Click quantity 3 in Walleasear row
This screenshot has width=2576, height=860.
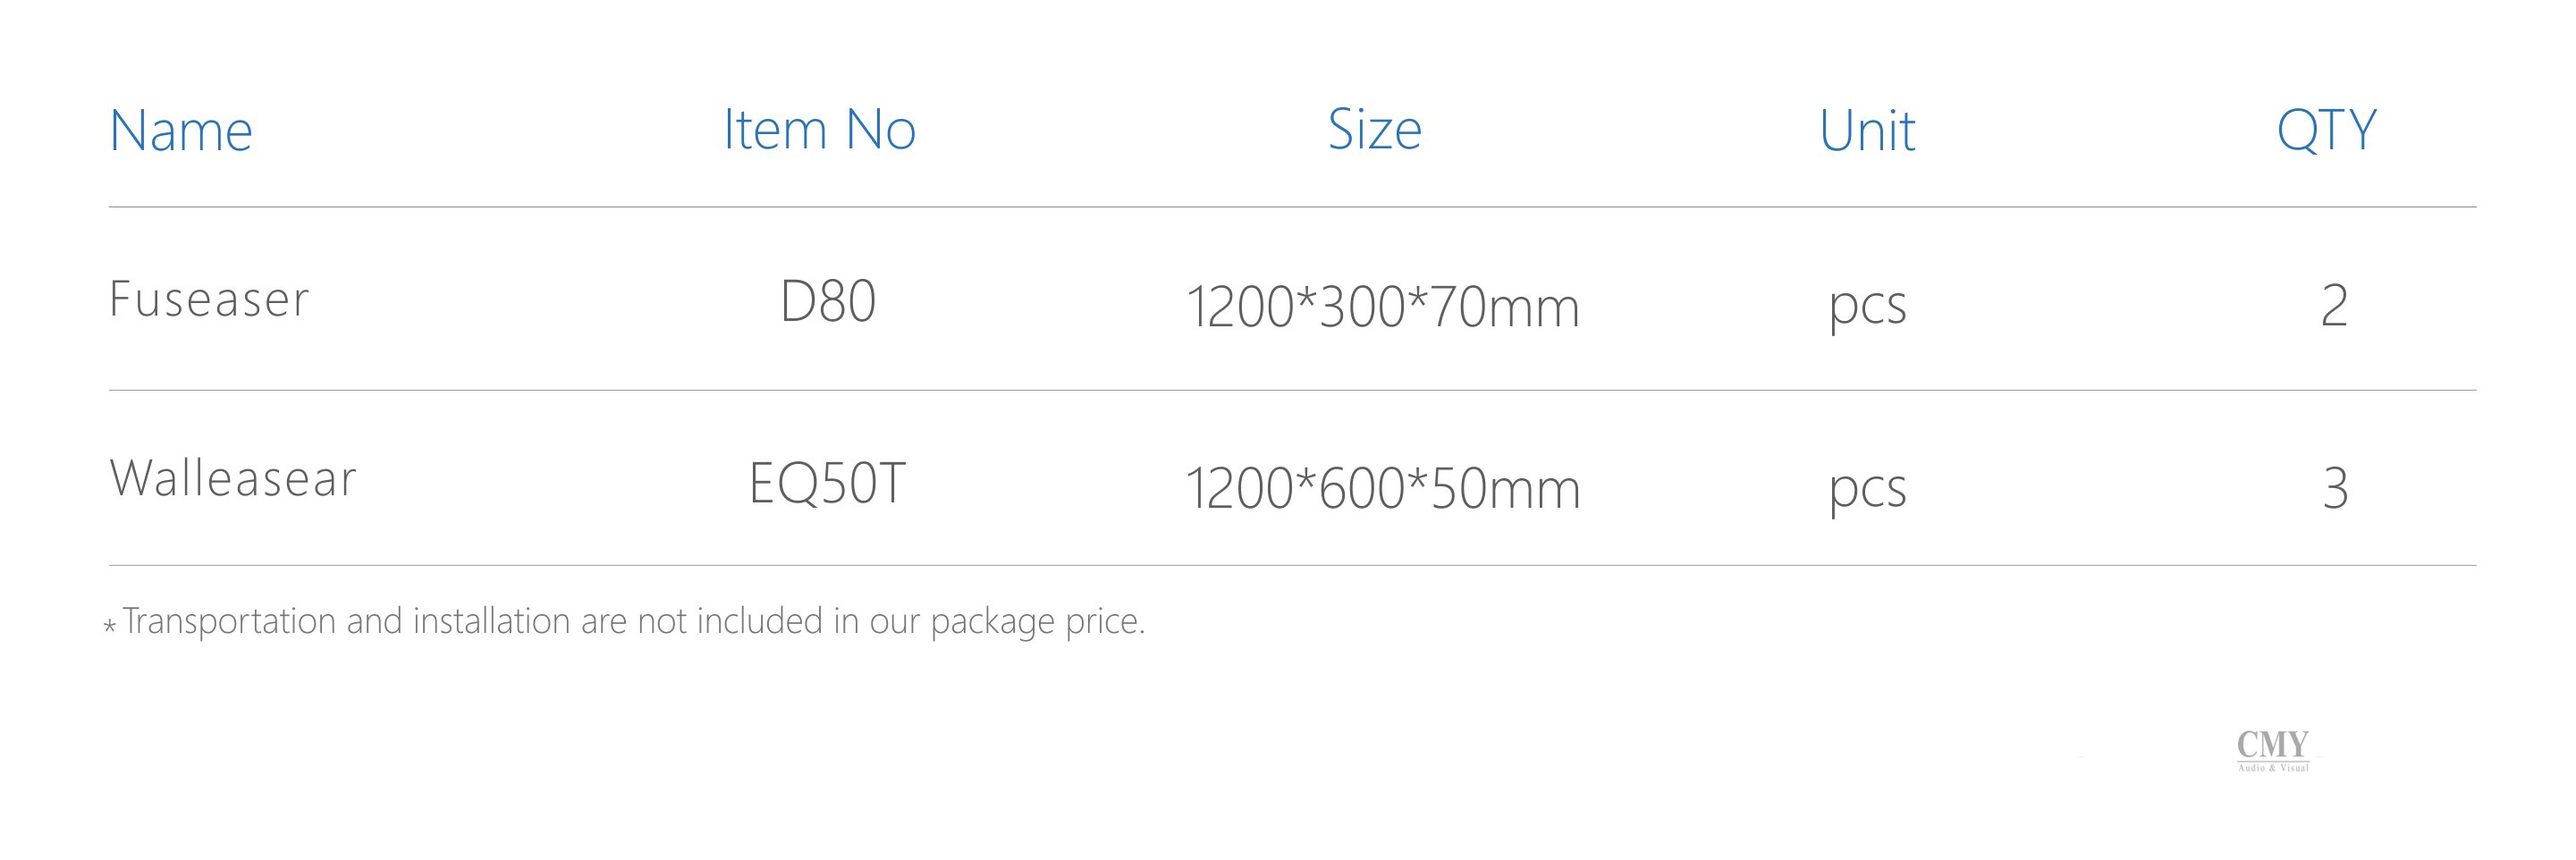[2335, 489]
